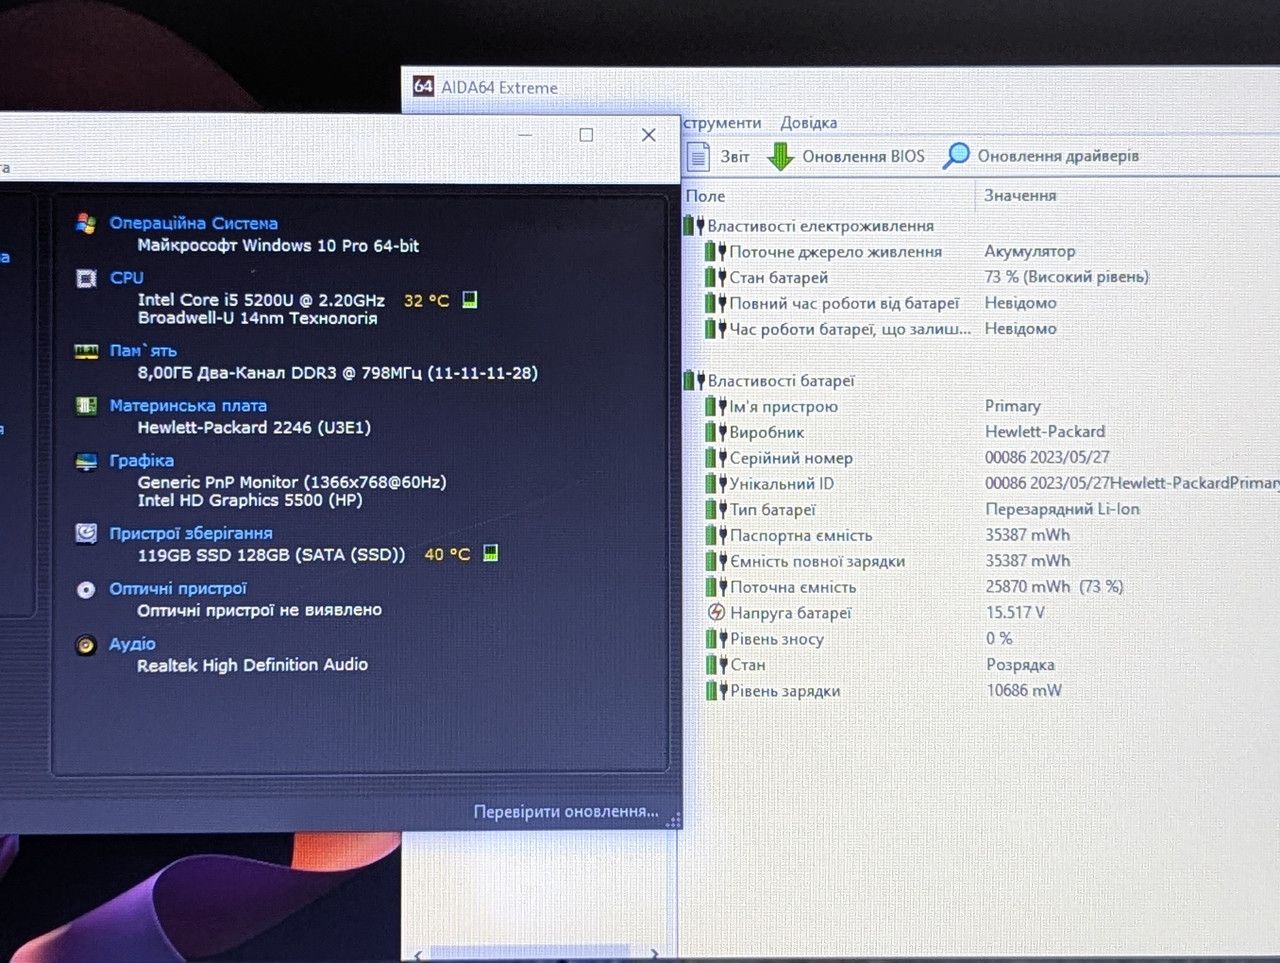1280x963 pixels.
Task: Open the Операційна Система section link
Action: (194, 223)
